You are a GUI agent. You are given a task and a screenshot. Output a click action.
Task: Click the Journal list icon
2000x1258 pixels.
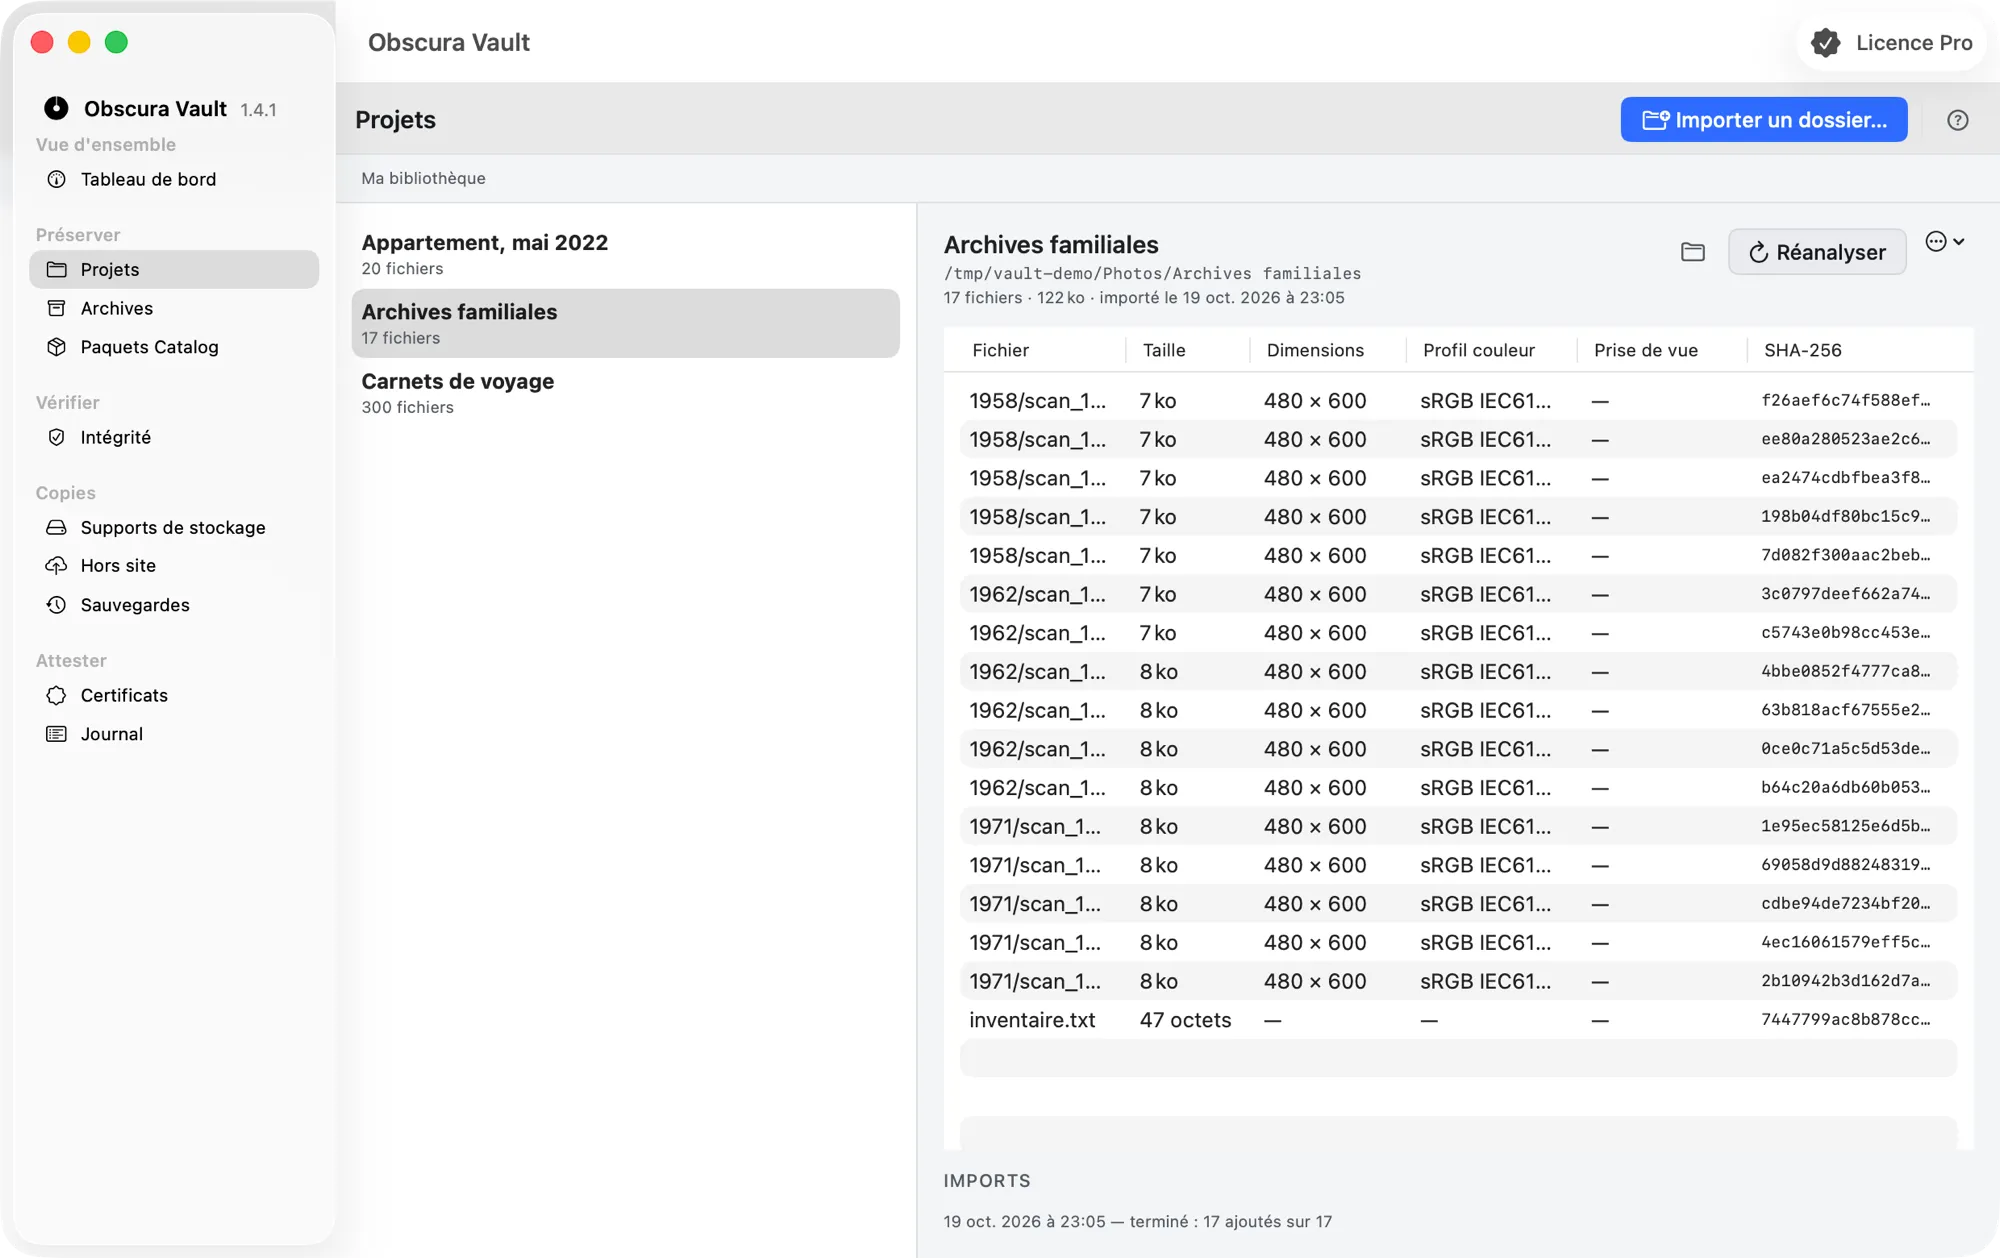point(57,734)
